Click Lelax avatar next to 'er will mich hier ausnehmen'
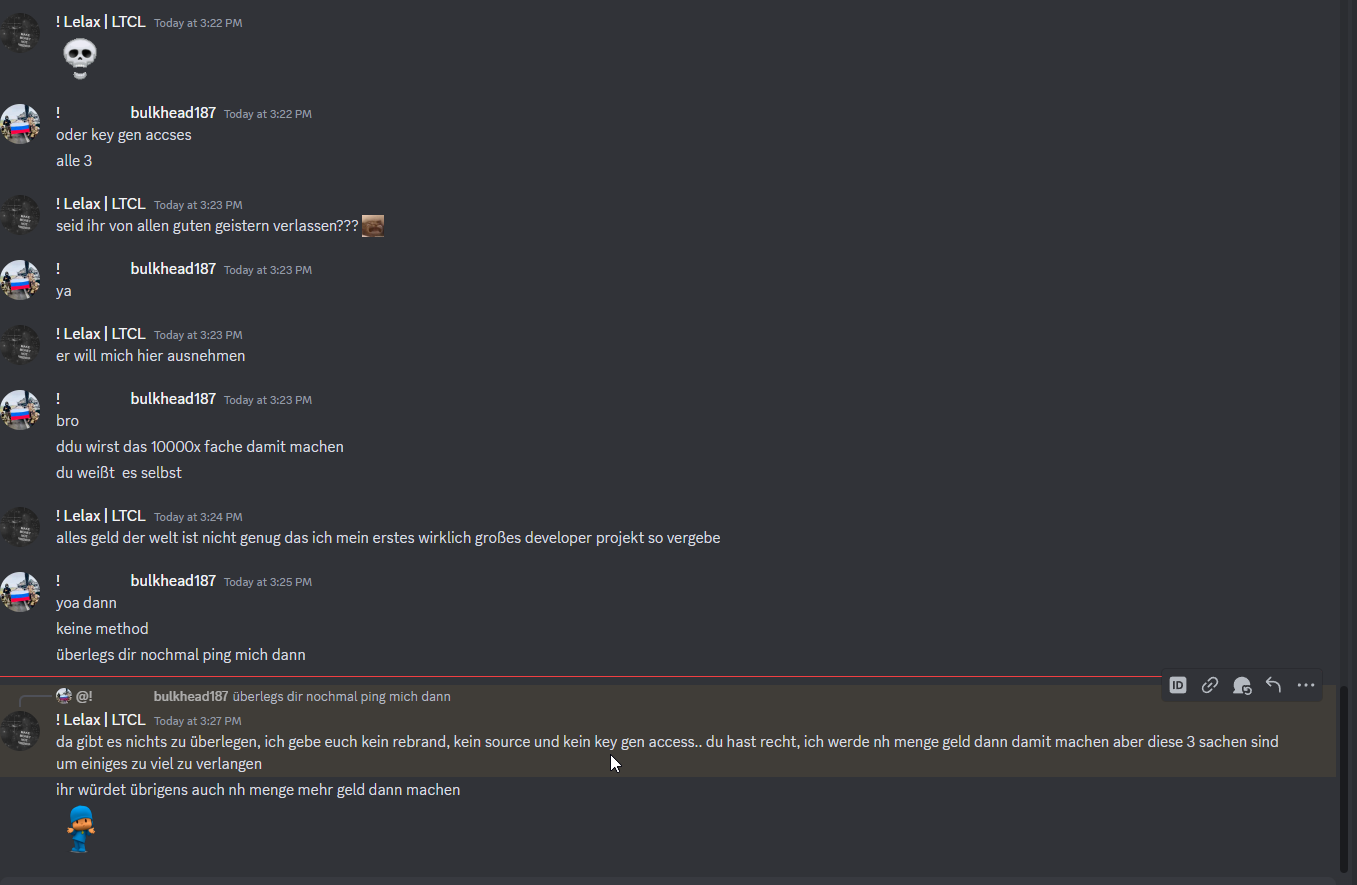 point(19,345)
